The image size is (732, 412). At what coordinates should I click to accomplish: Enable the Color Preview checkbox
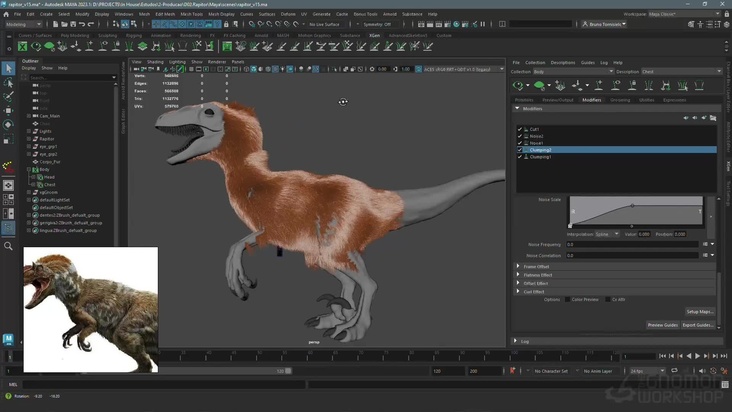click(x=567, y=299)
